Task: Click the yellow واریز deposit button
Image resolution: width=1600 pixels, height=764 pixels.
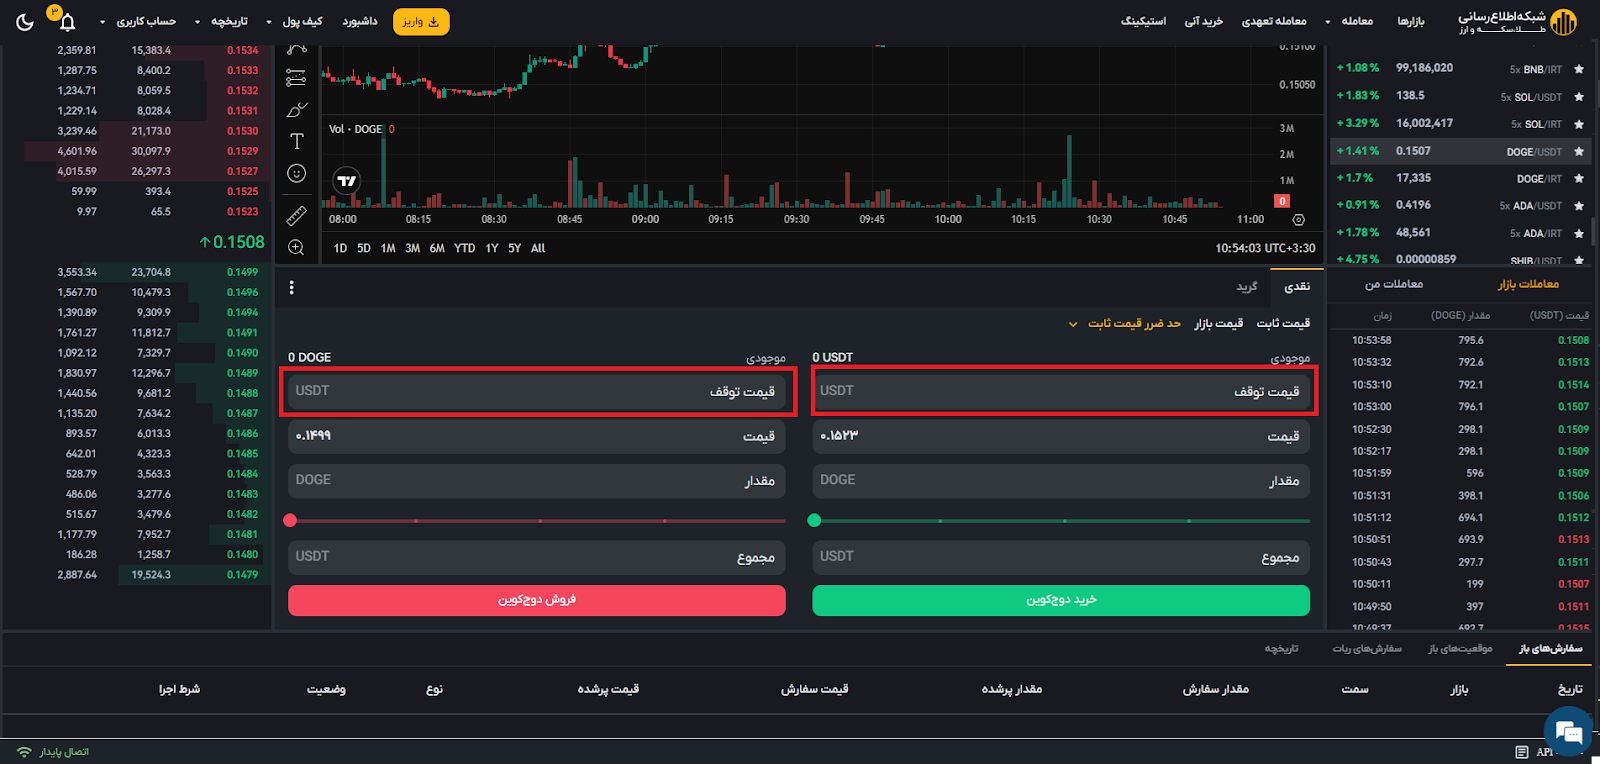Action: pos(421,21)
